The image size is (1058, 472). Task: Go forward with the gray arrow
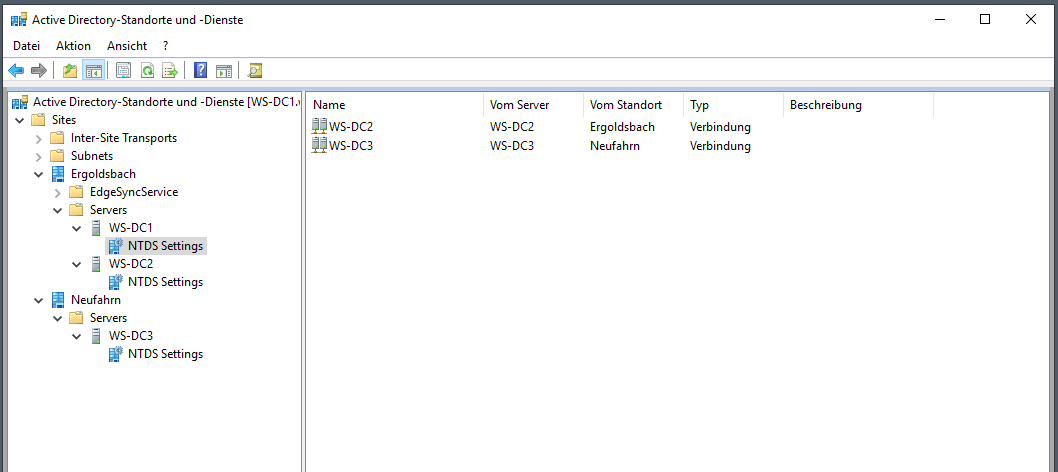tap(38, 70)
